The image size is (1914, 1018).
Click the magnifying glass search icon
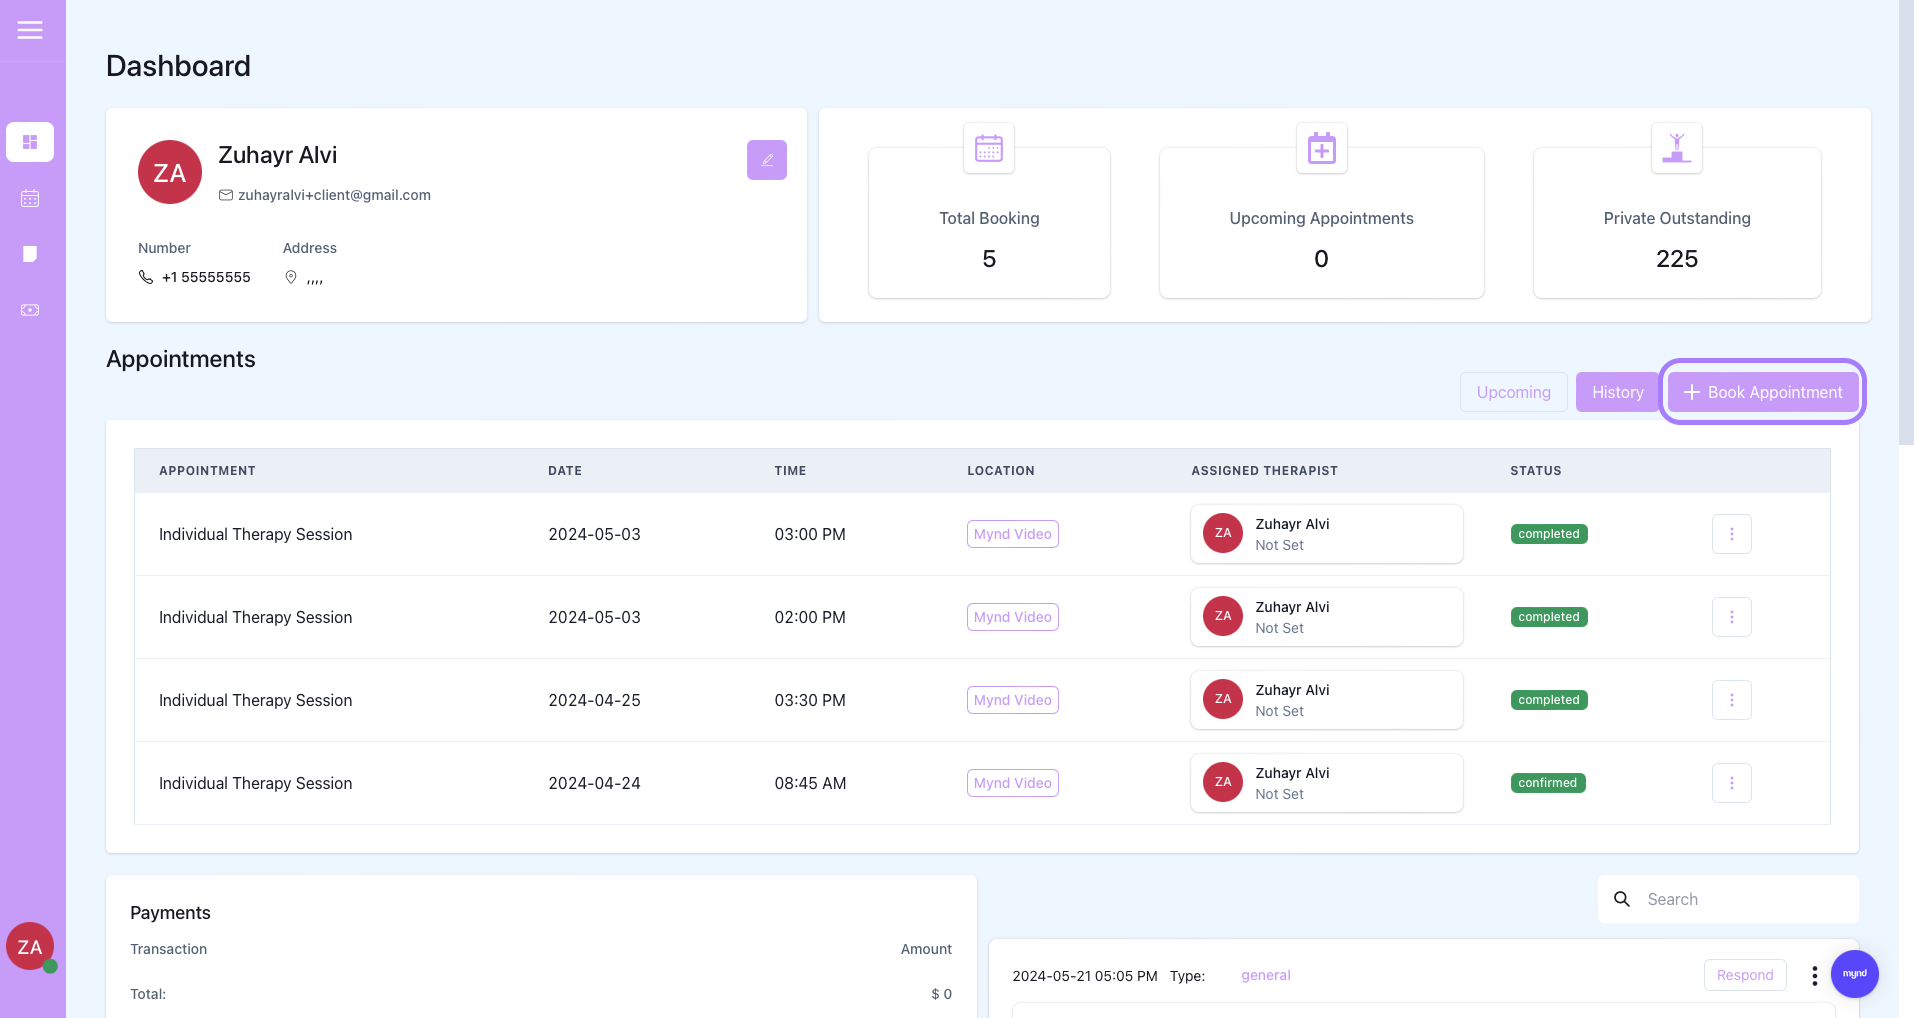coord(1622,899)
